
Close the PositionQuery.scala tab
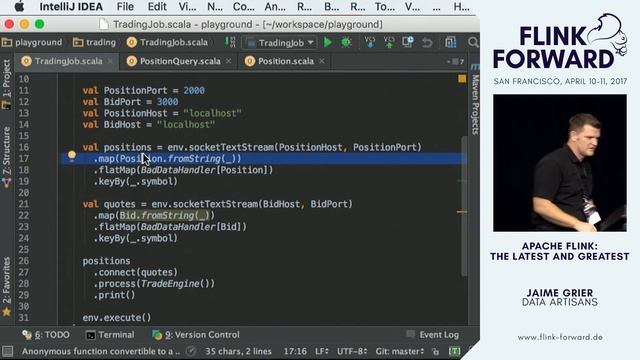pyautogui.click(x=229, y=61)
